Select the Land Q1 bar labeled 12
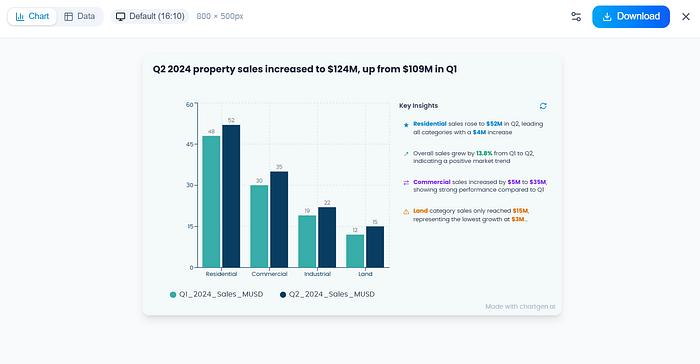The width and height of the screenshot is (700, 364). [x=355, y=251]
